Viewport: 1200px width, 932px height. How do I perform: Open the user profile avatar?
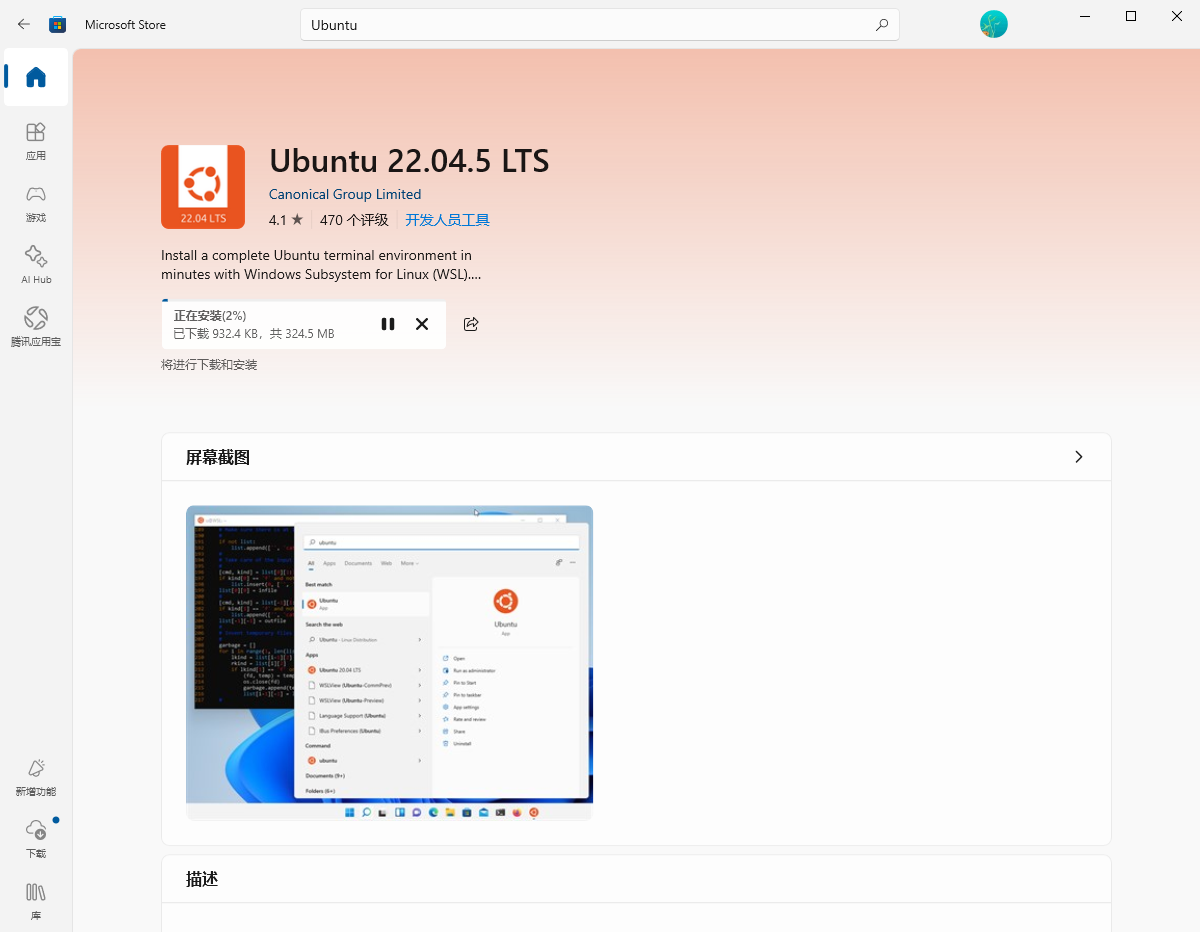coord(993,24)
